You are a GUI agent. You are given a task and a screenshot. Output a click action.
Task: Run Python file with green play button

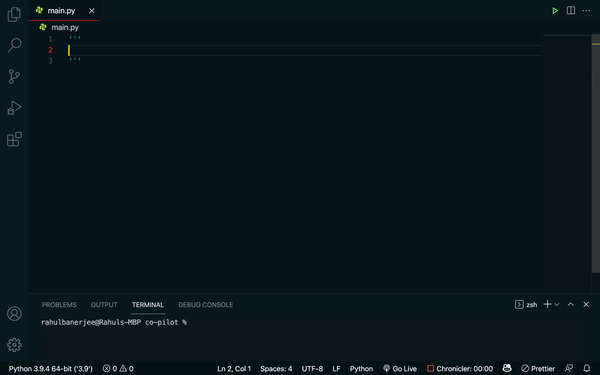point(555,11)
